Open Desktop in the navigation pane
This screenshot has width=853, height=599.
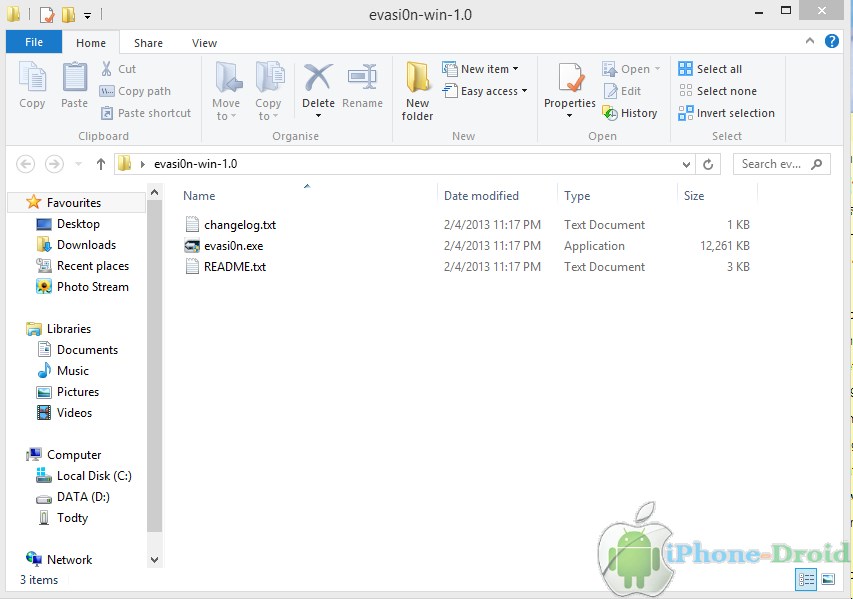pyautogui.click(x=78, y=224)
